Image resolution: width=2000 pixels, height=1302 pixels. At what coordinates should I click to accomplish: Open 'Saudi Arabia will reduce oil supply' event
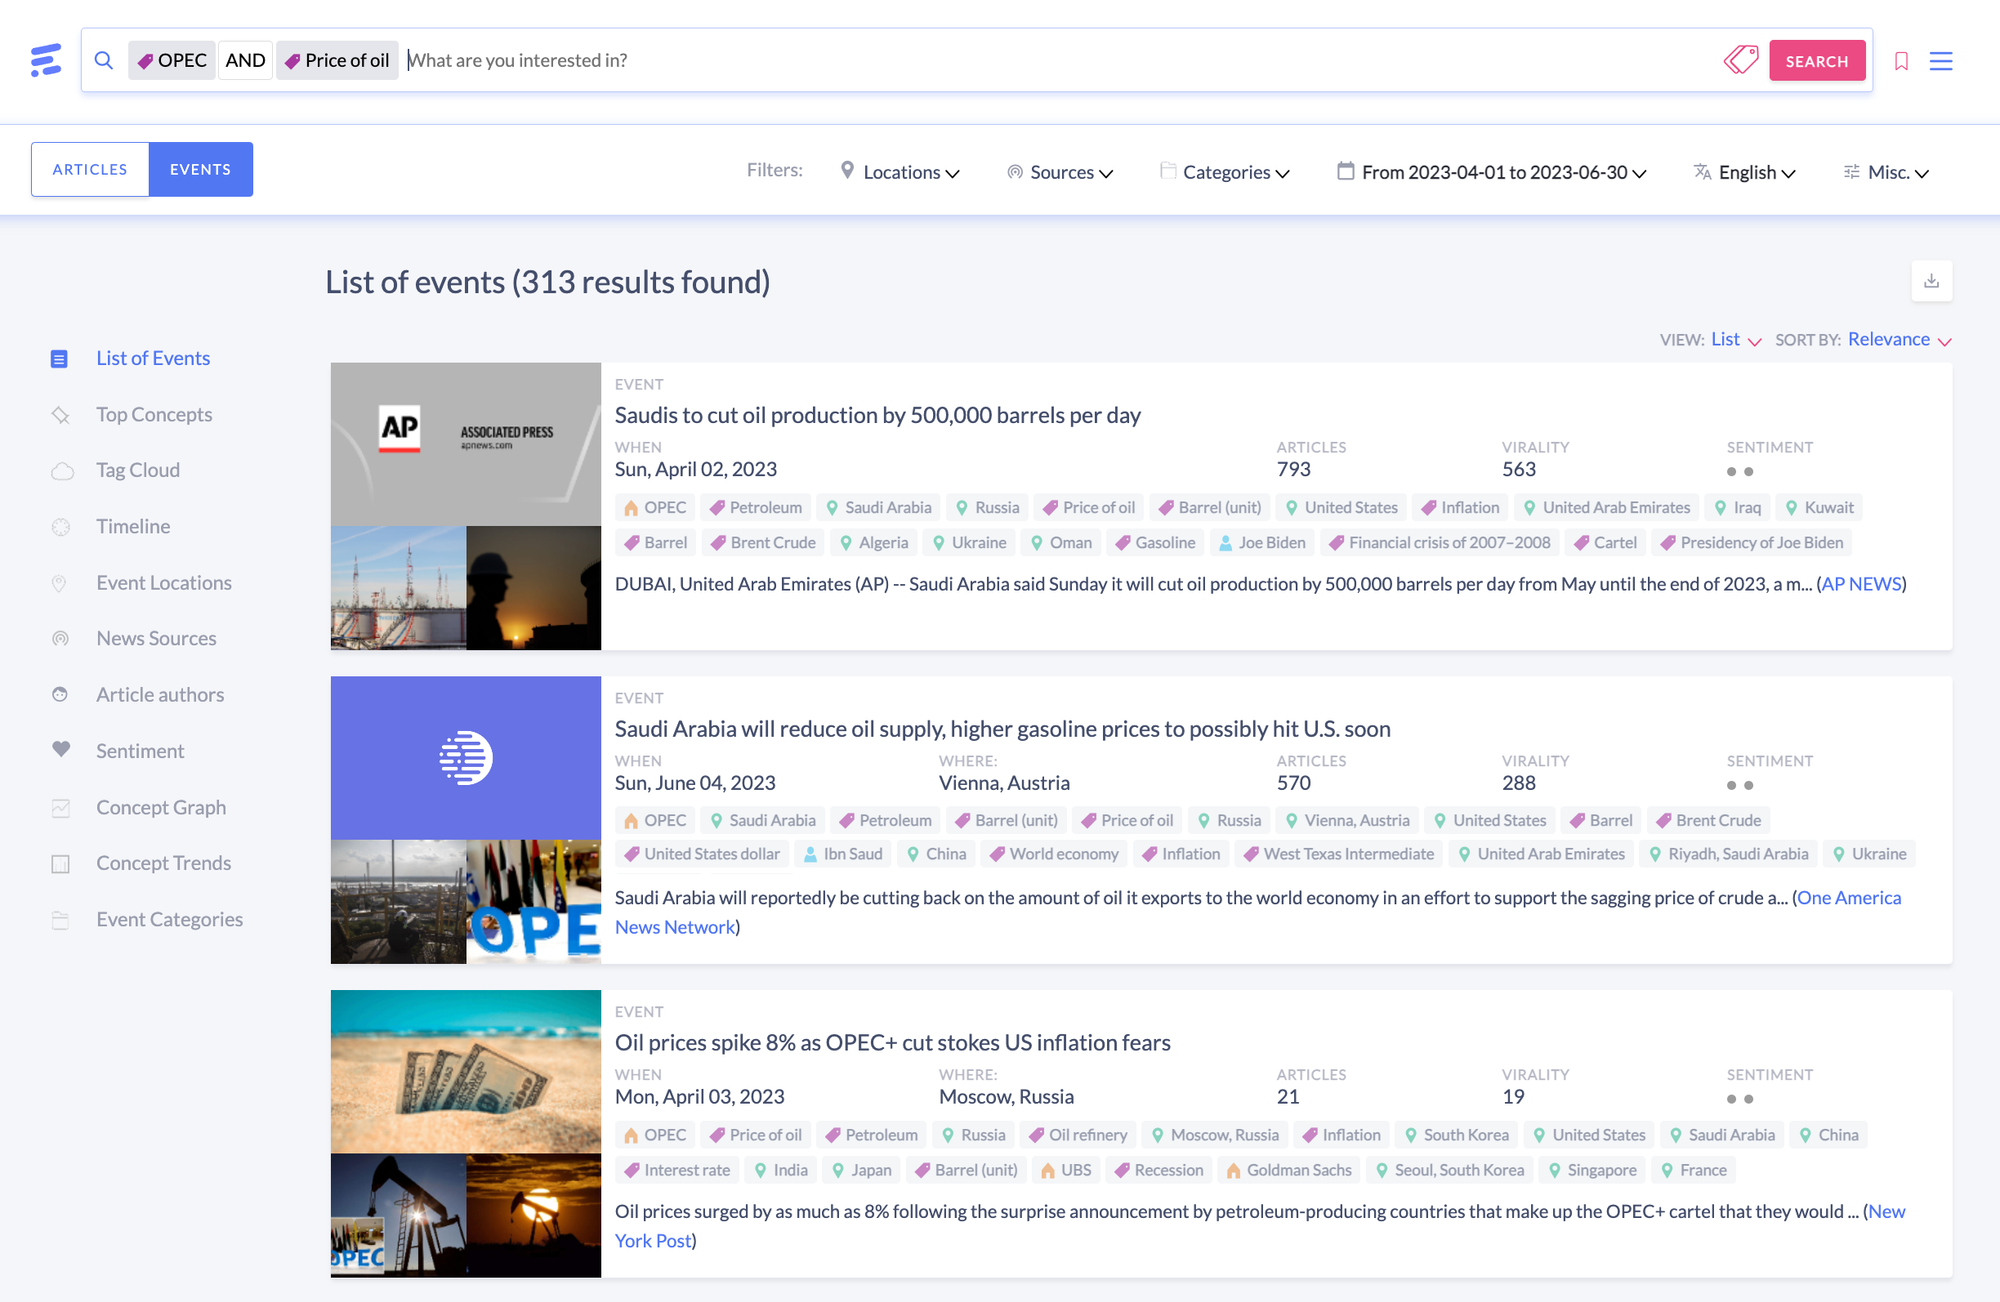1002,728
